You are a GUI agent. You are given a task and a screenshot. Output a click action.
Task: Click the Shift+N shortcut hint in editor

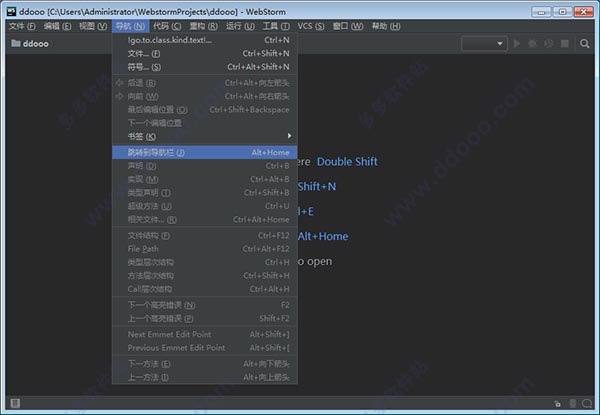pos(317,187)
